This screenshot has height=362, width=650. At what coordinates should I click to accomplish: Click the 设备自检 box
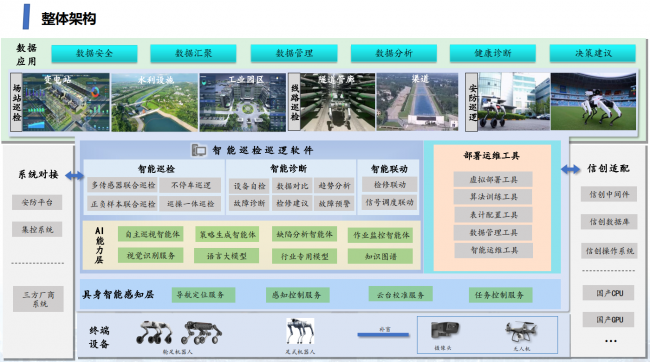point(249,186)
